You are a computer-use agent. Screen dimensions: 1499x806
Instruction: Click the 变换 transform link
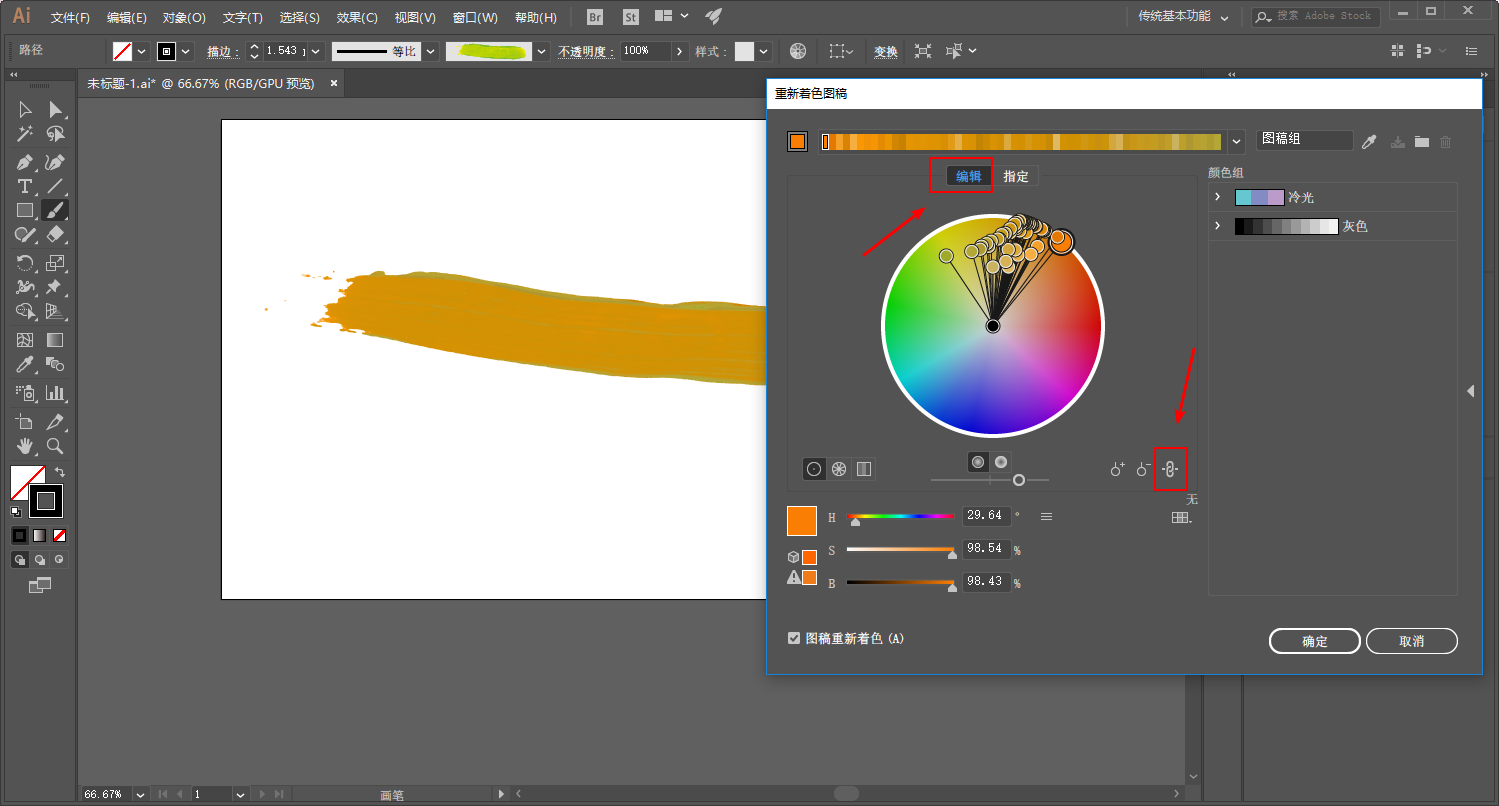[886, 51]
